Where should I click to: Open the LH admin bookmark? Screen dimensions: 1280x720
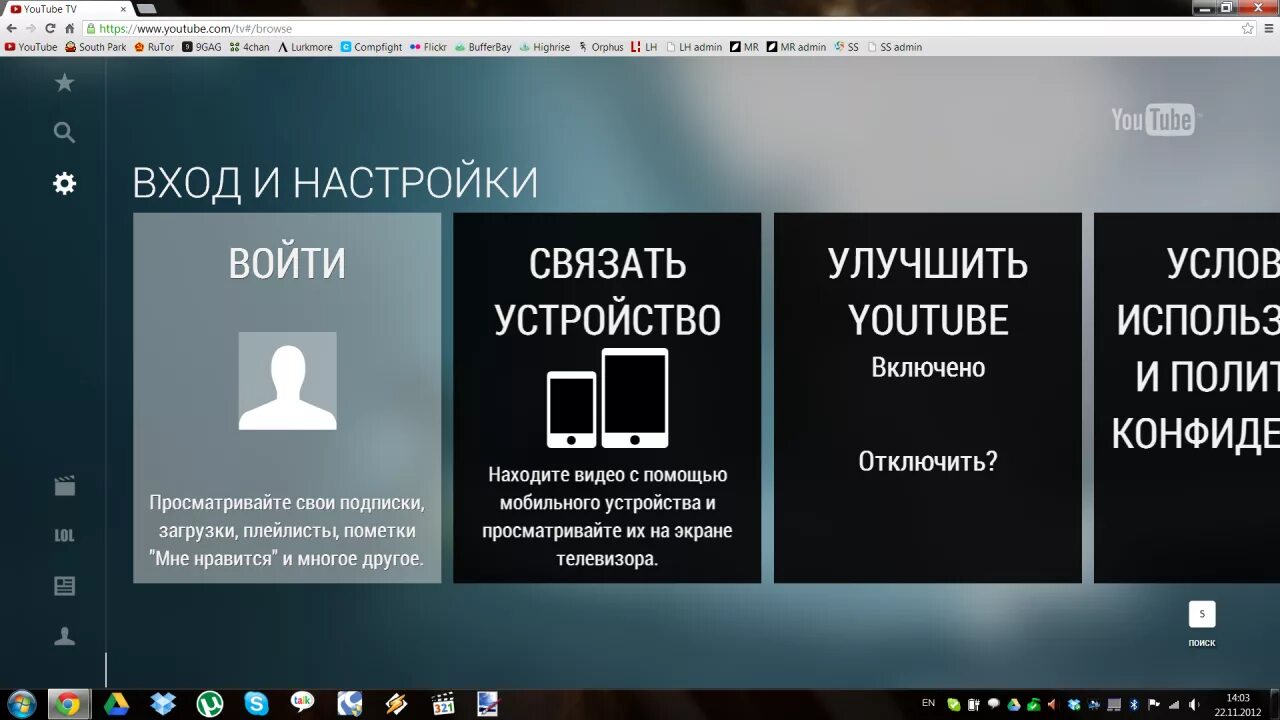(693, 47)
